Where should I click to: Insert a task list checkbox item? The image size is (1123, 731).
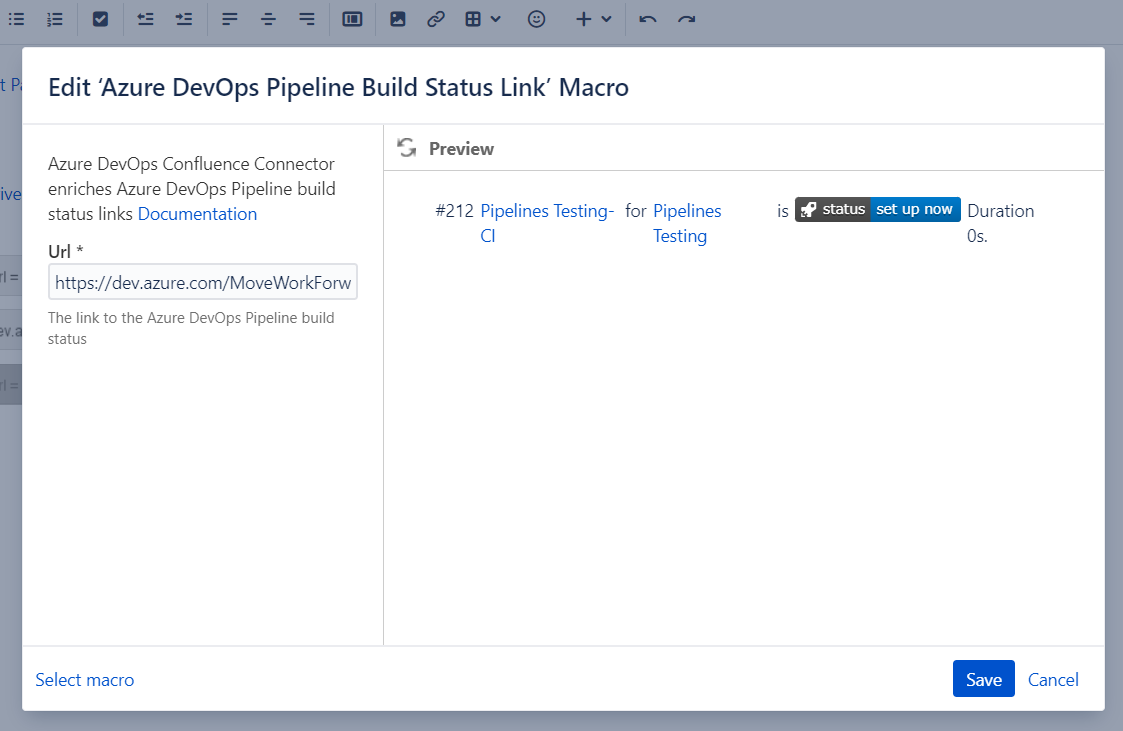pos(100,19)
